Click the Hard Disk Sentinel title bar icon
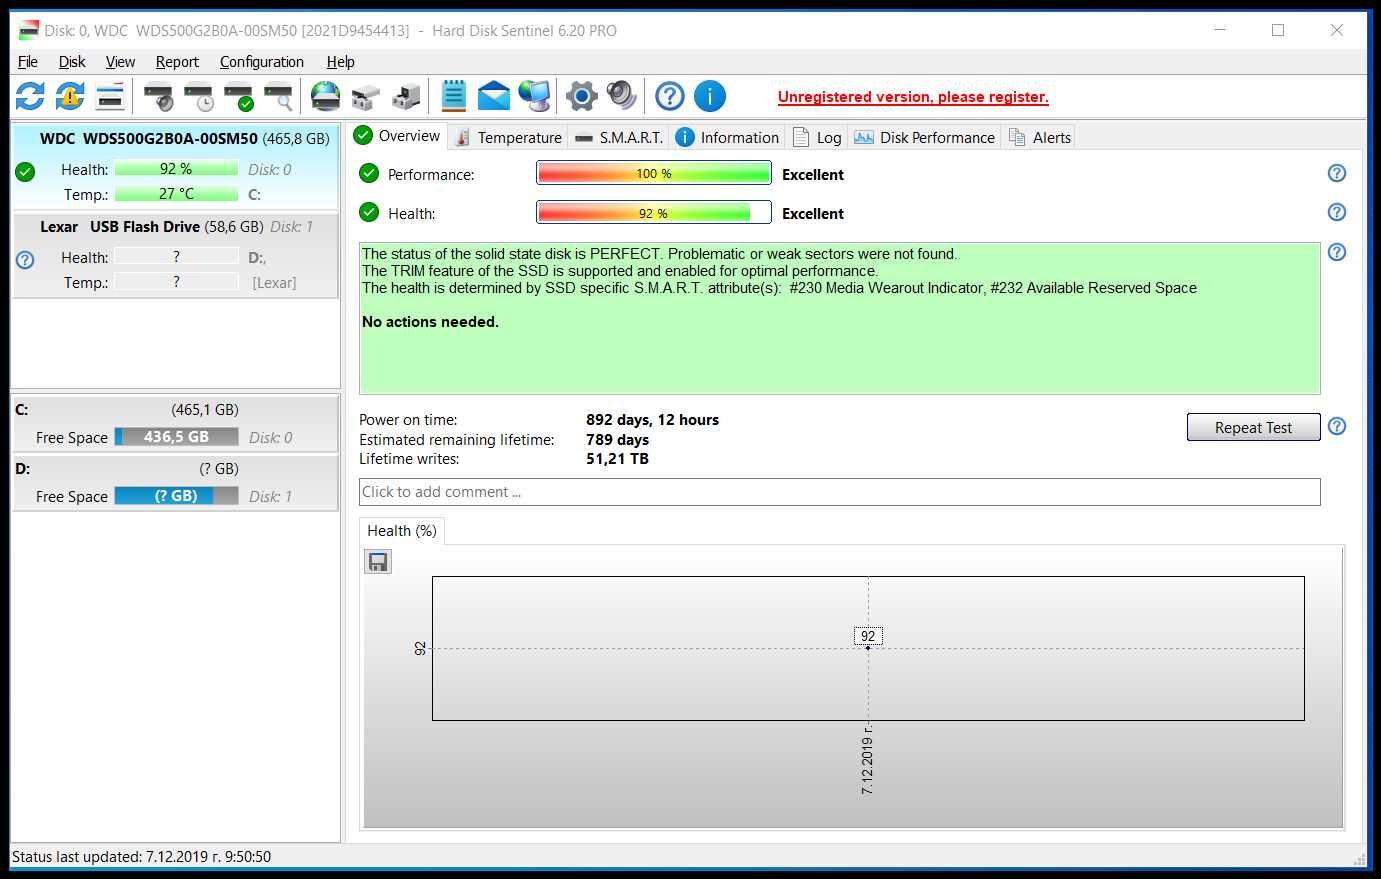 pyautogui.click(x=29, y=30)
